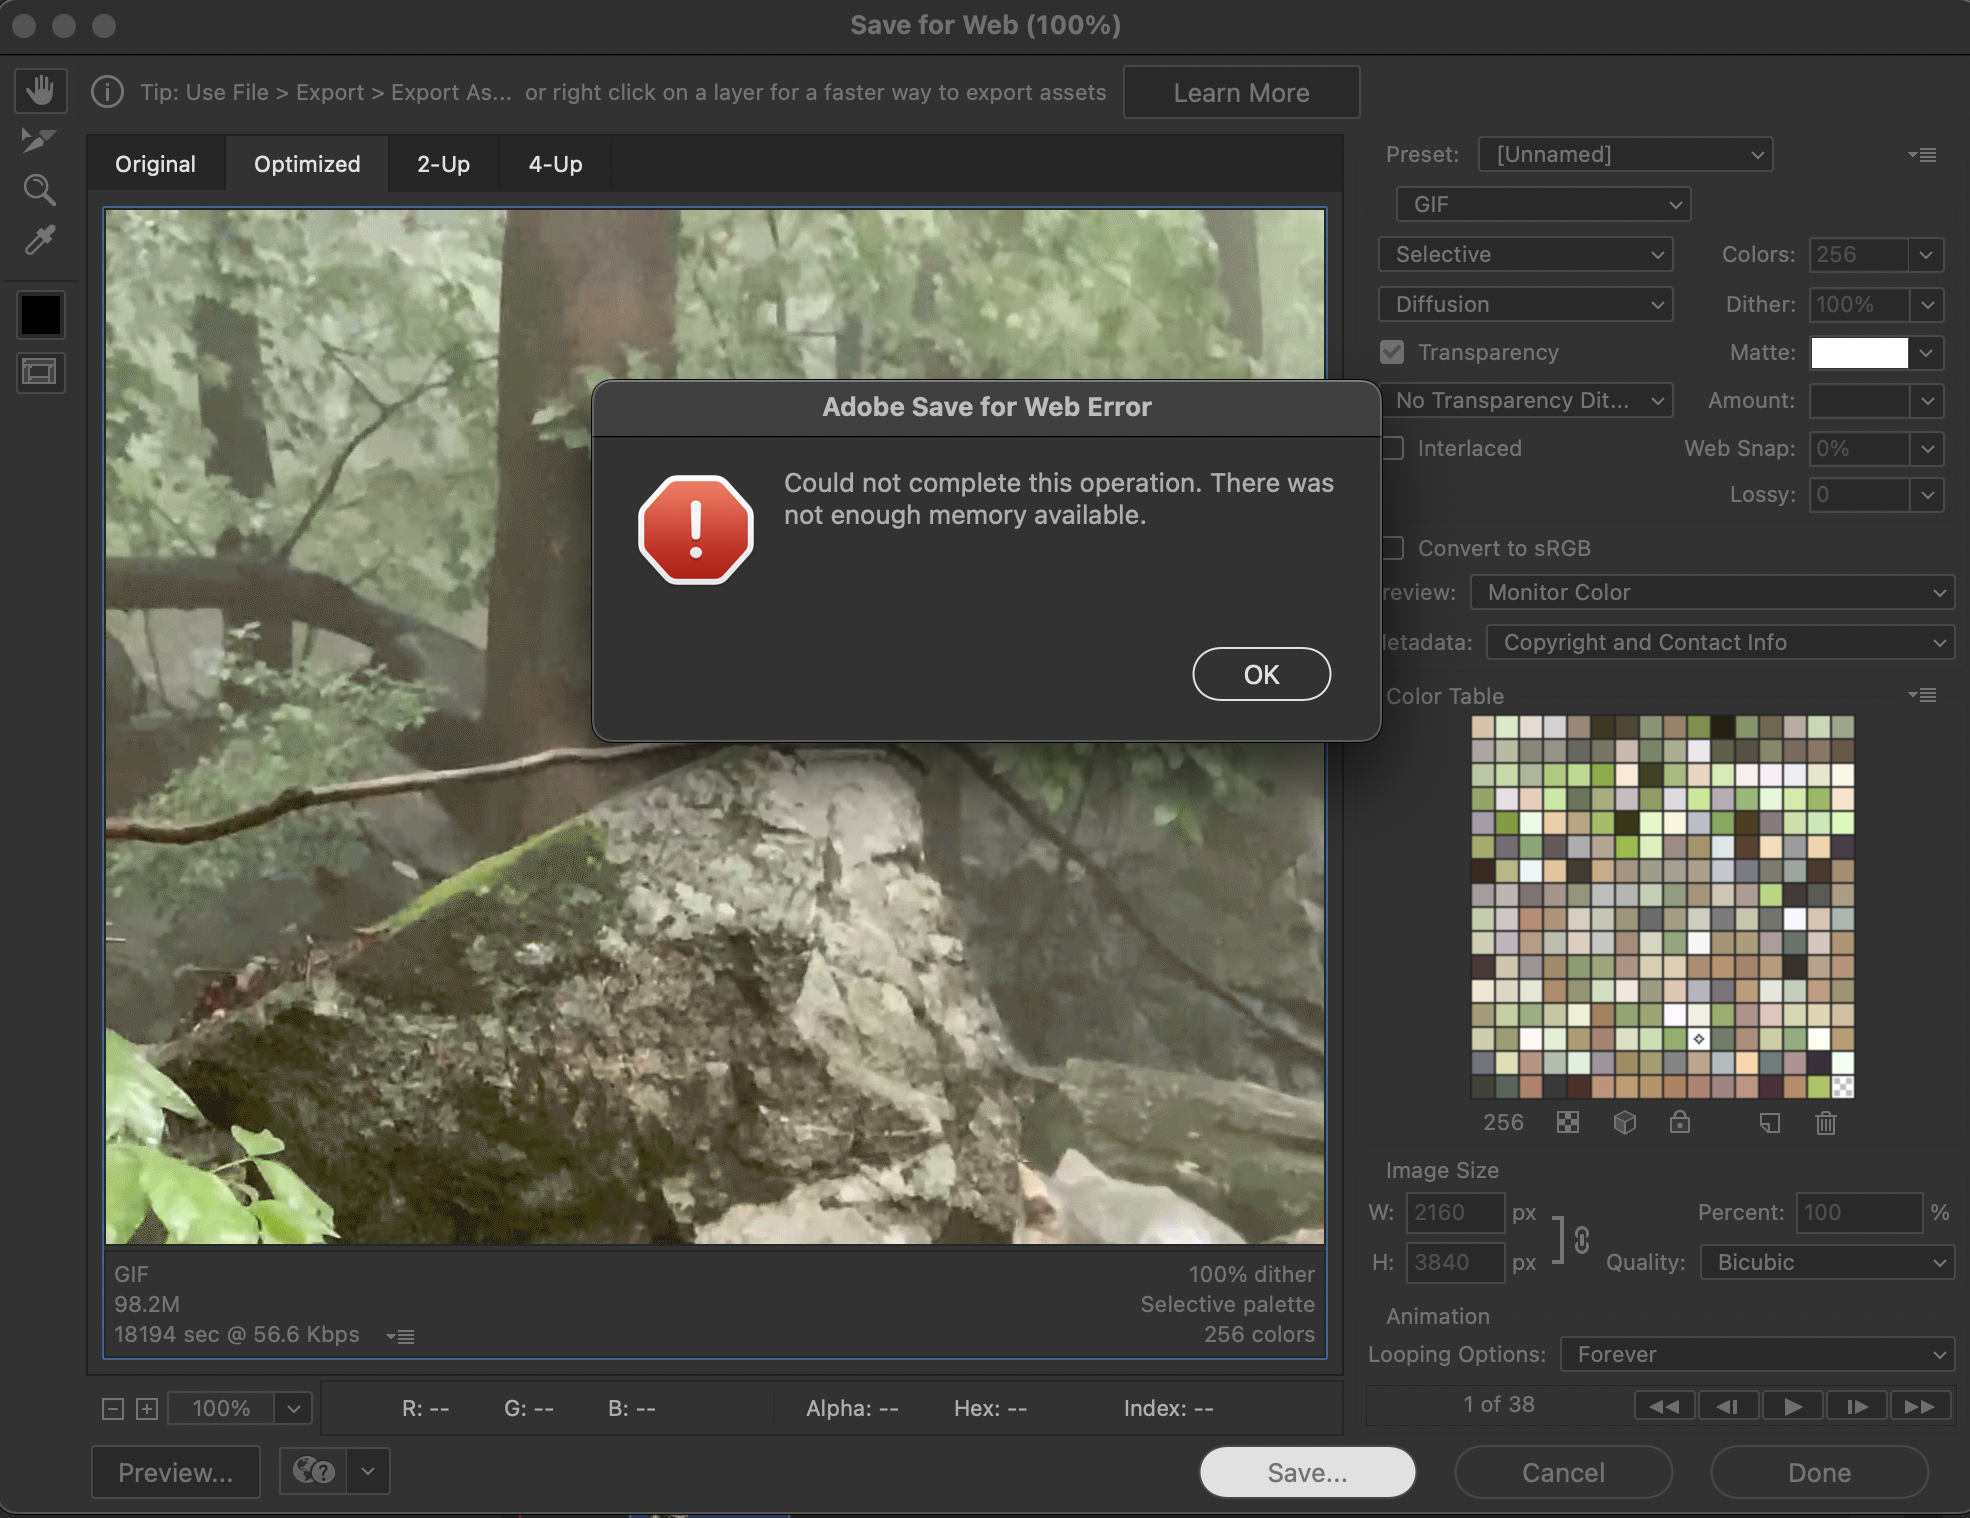This screenshot has height=1518, width=1970.
Task: Select the Eyedropper tool
Action: click(x=39, y=240)
